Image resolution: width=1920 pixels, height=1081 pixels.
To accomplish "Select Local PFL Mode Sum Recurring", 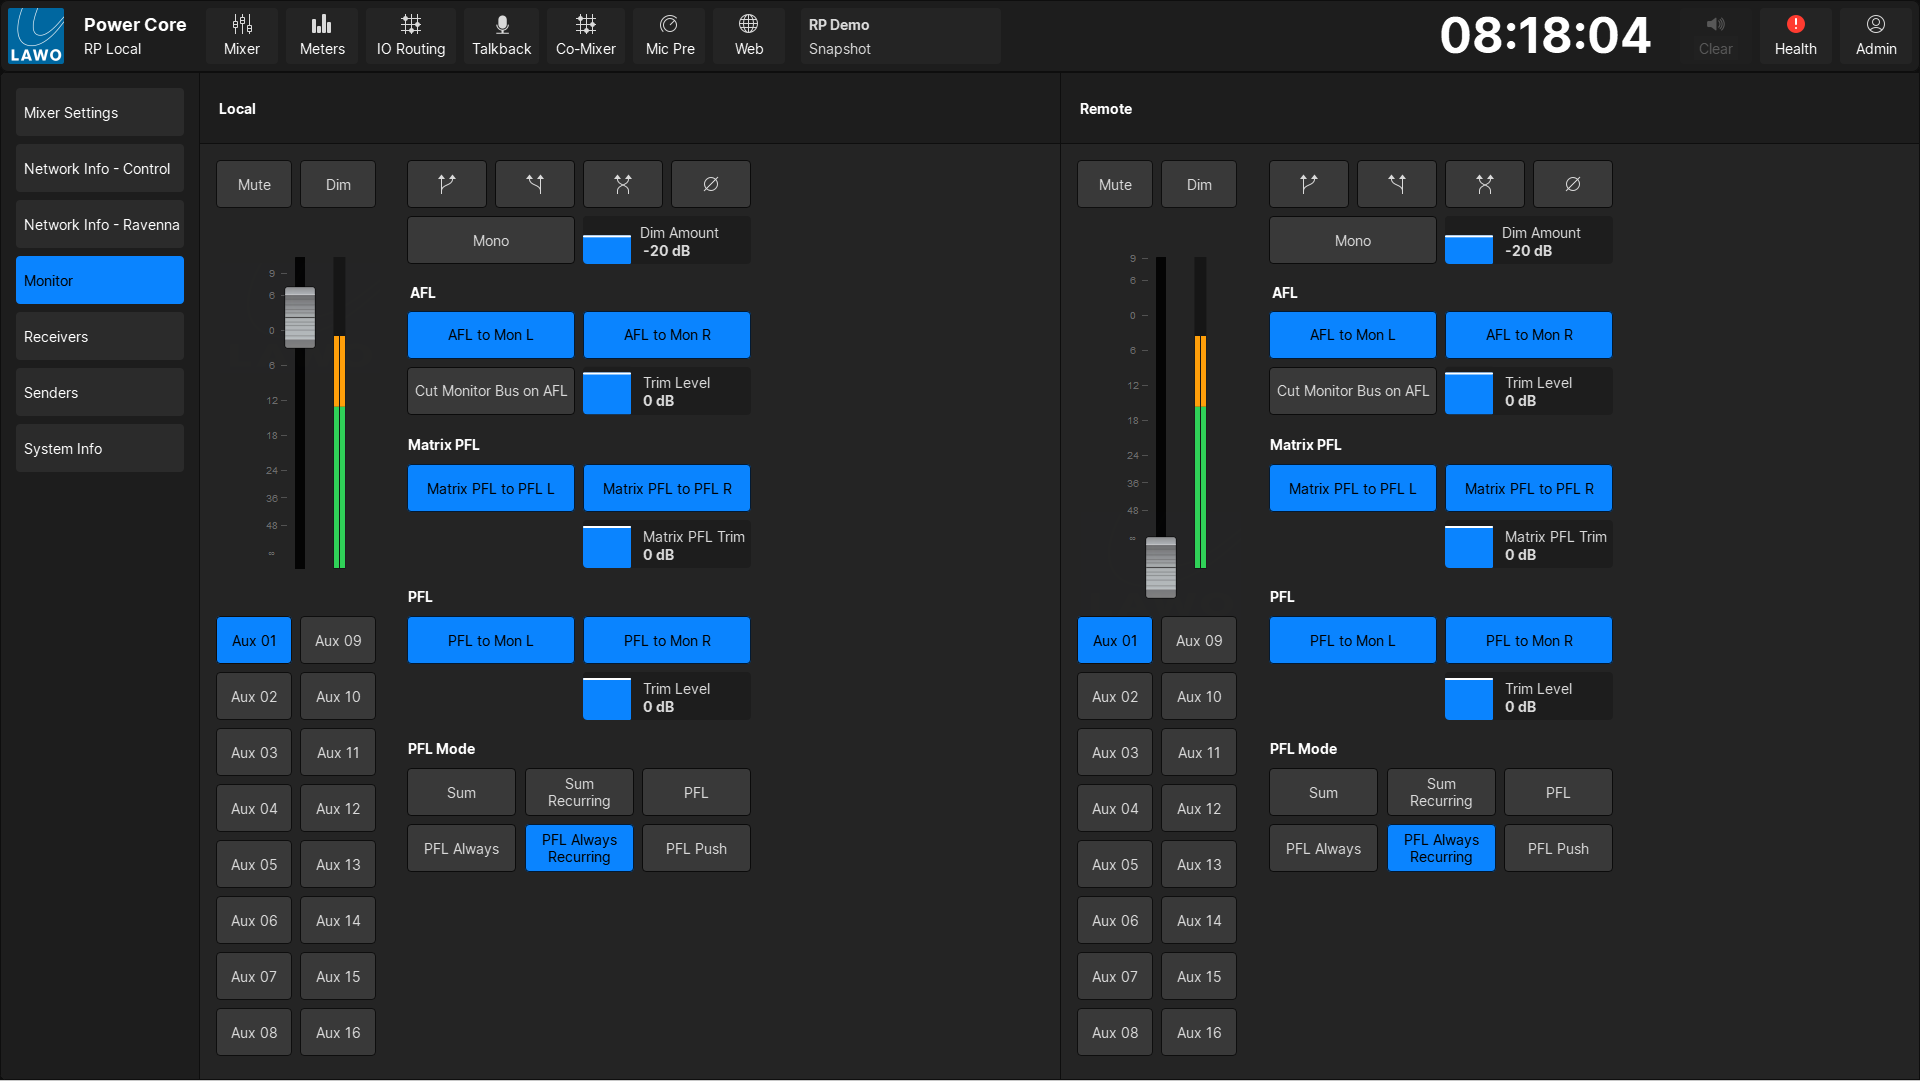I will 578,792.
